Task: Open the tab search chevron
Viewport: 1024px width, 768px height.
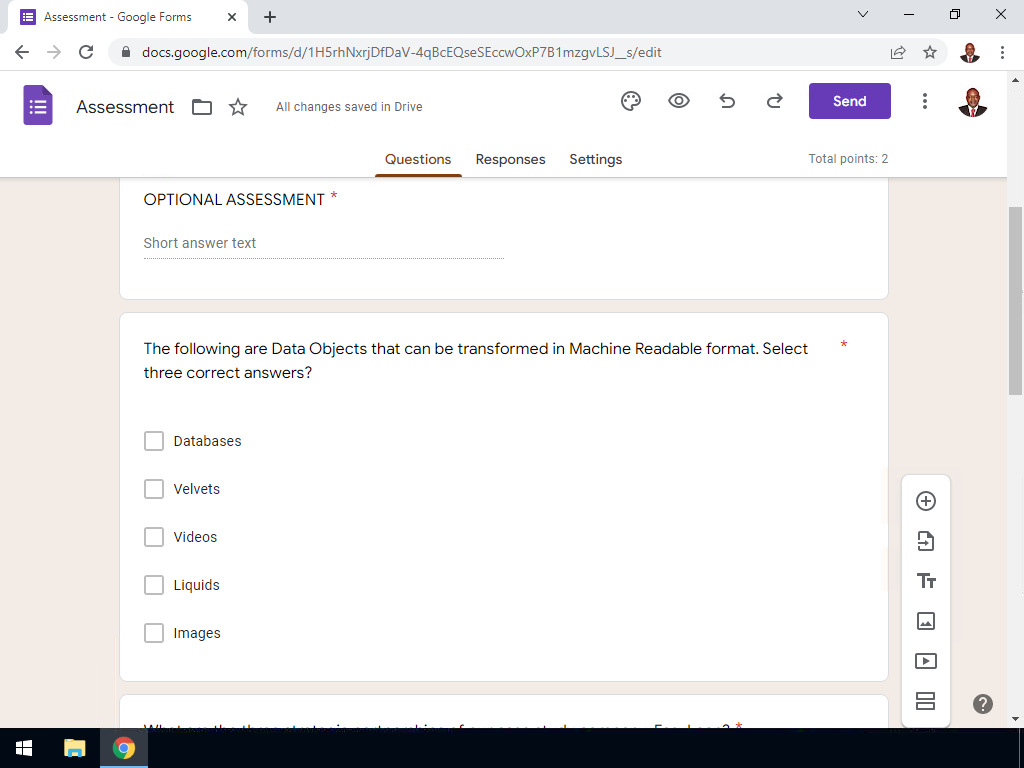Action: [x=863, y=14]
